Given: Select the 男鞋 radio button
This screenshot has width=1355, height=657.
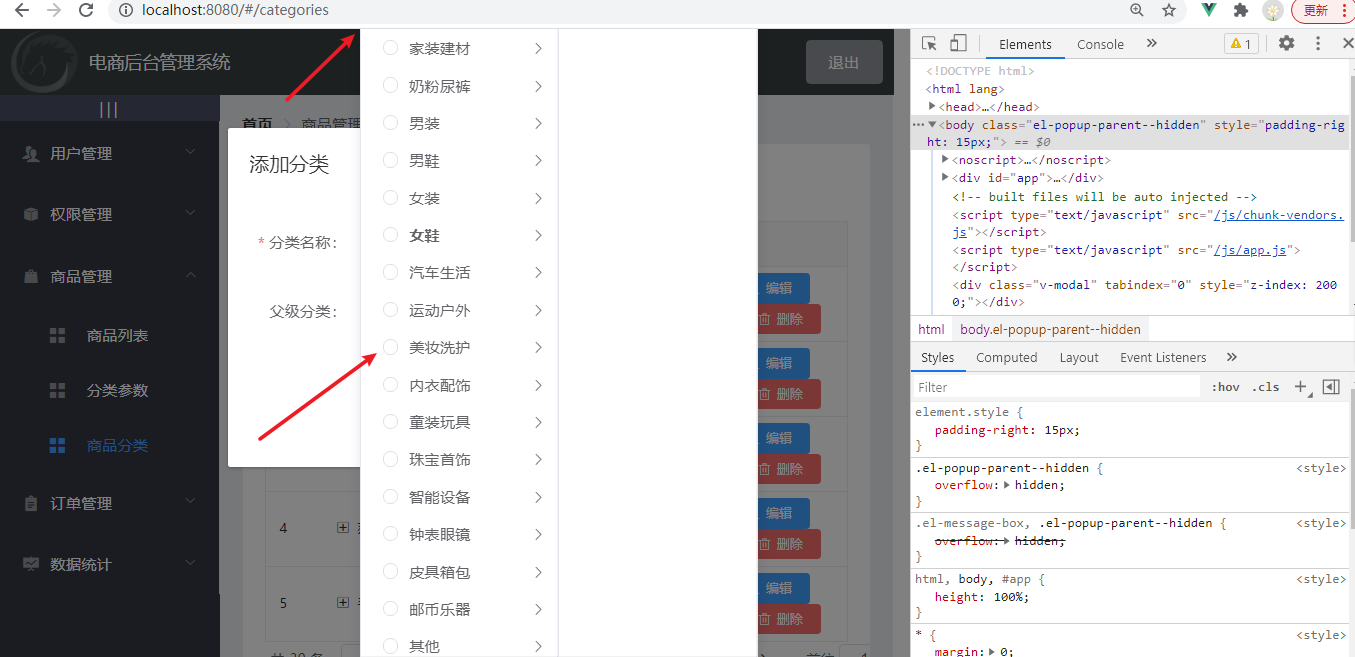Looking at the screenshot, I should pos(391,160).
